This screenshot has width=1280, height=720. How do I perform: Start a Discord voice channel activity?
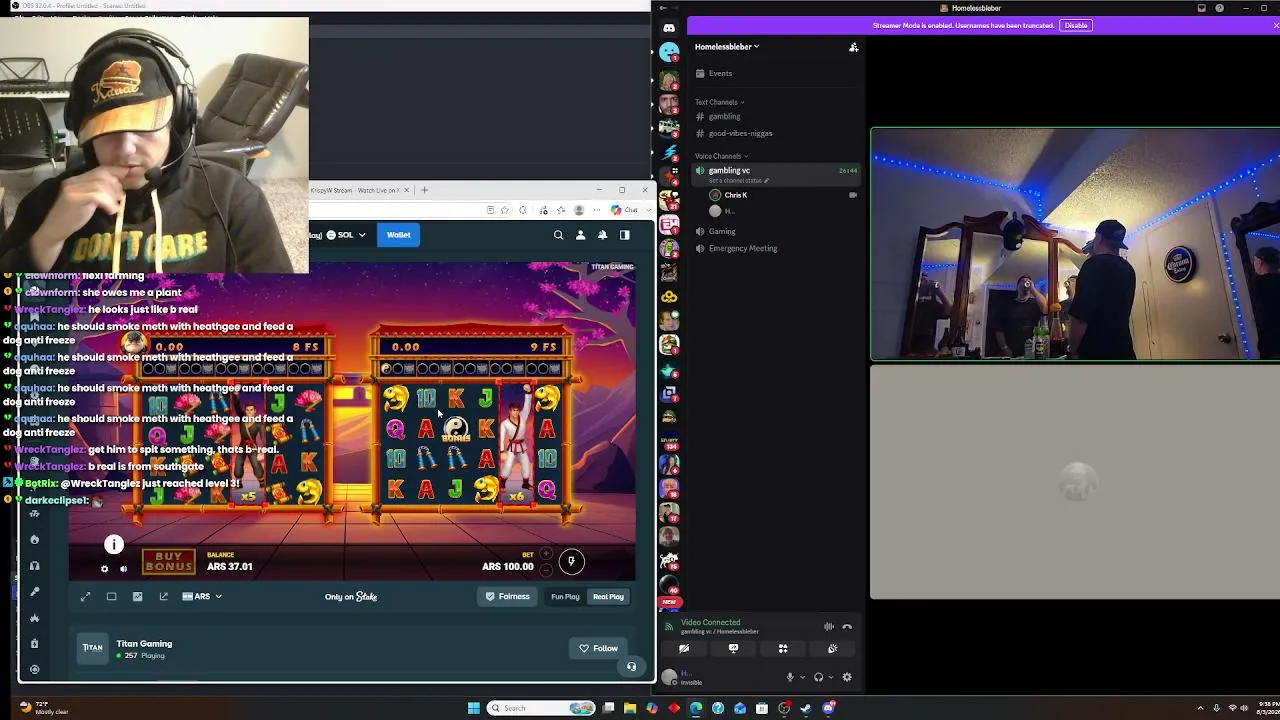click(783, 648)
